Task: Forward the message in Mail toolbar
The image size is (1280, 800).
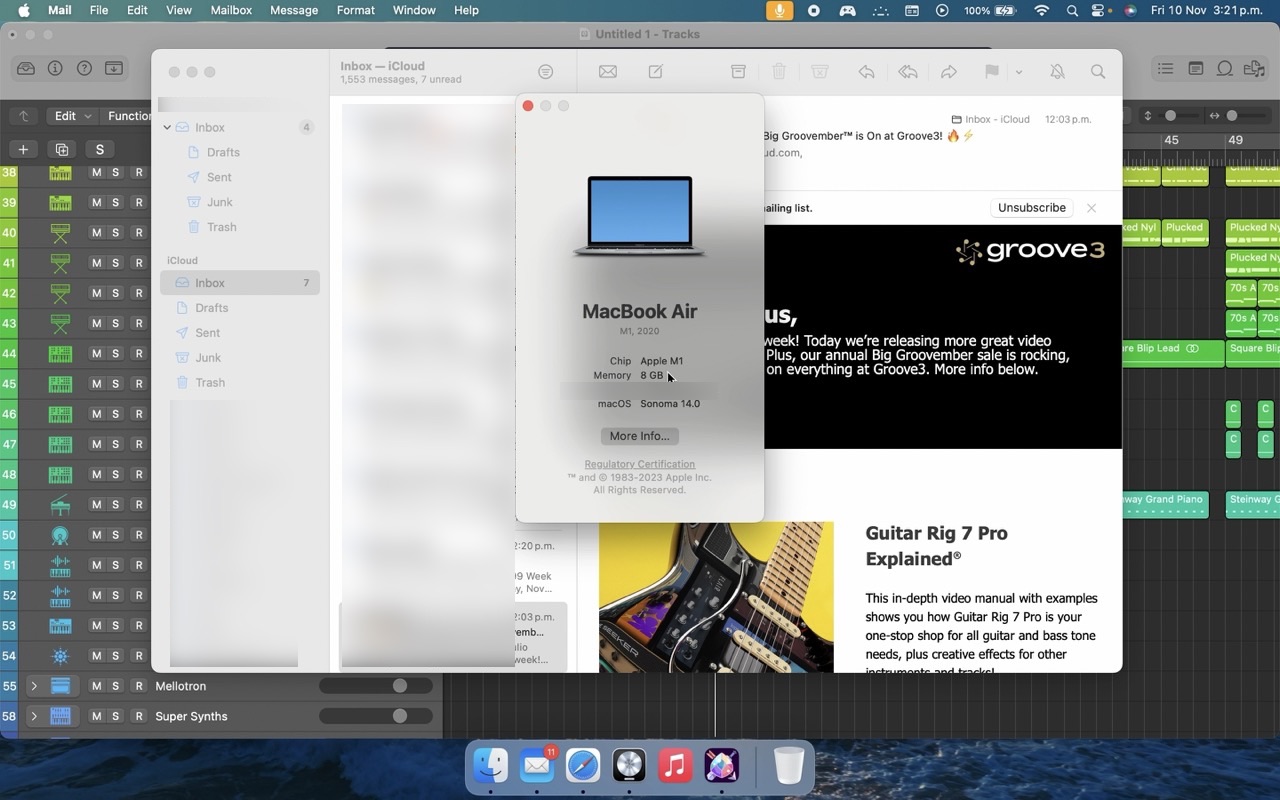Action: tap(948, 72)
